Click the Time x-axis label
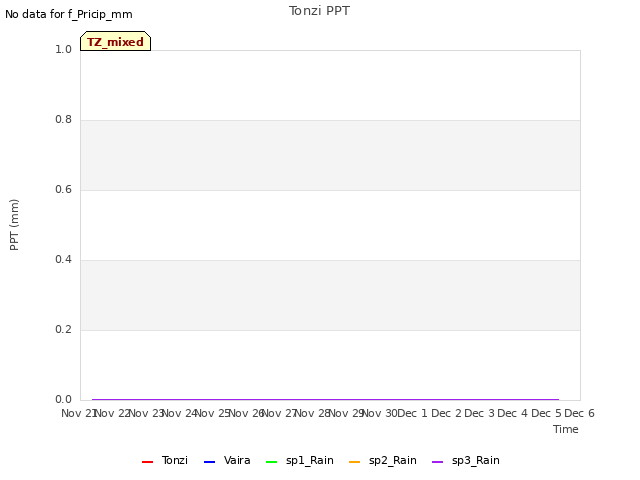The height and width of the screenshot is (480, 640). point(566,429)
